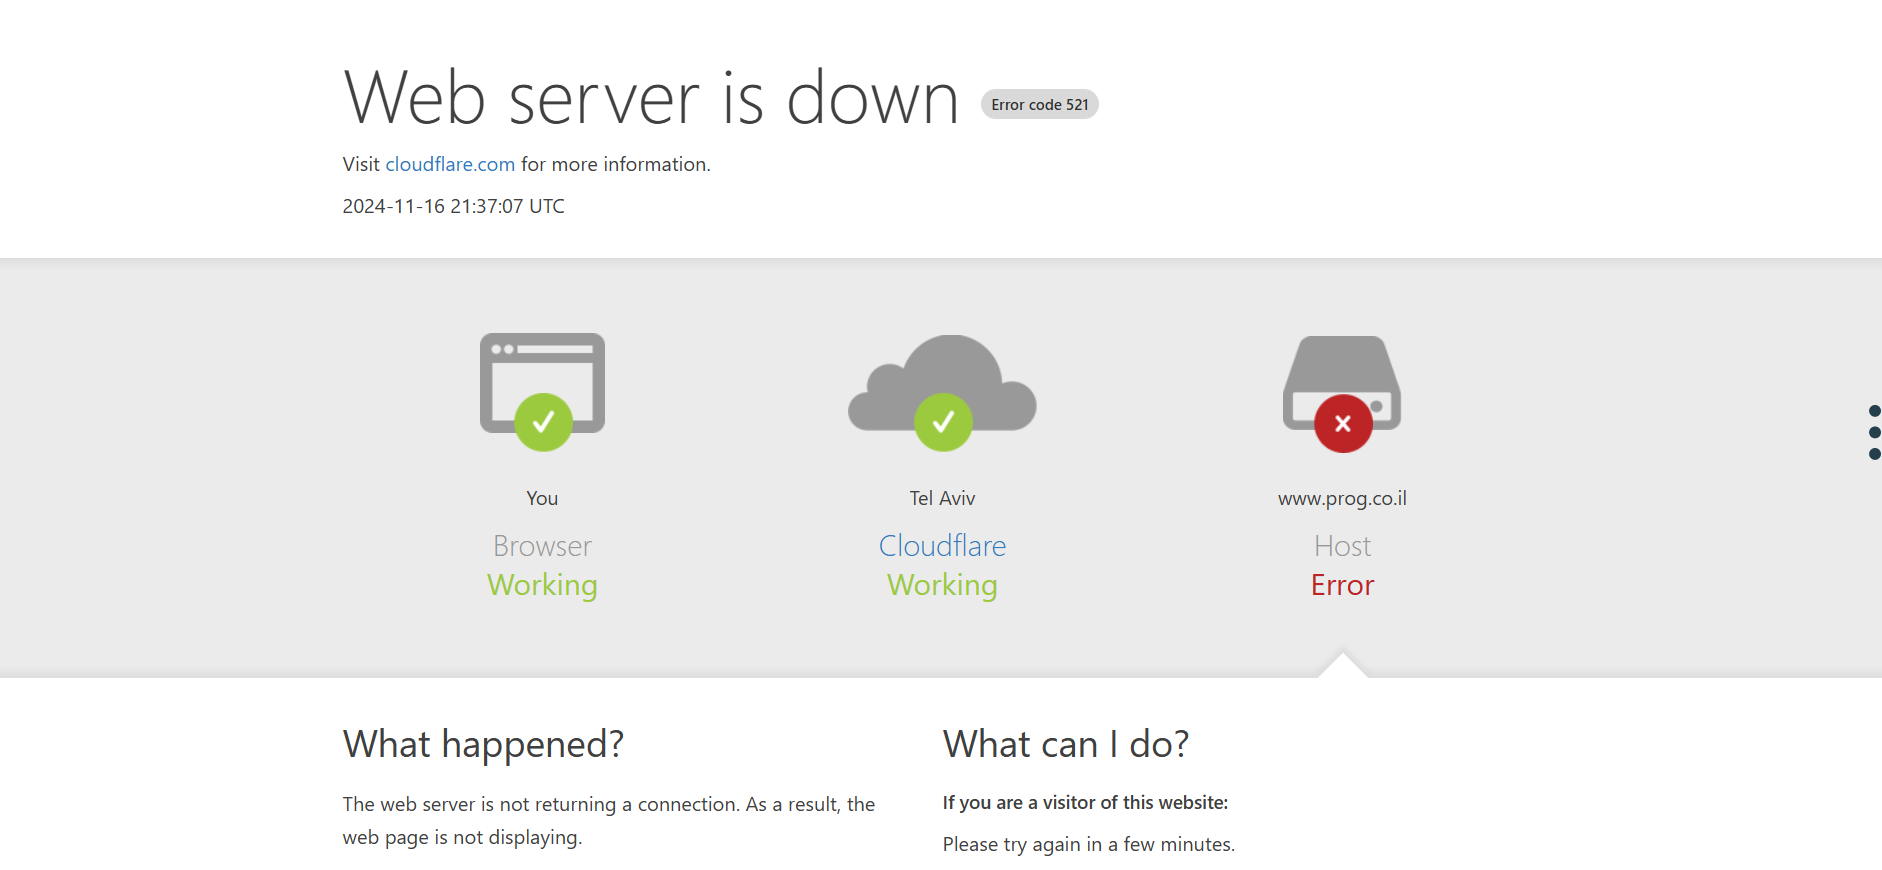Click the host server error icon

coord(1342,393)
